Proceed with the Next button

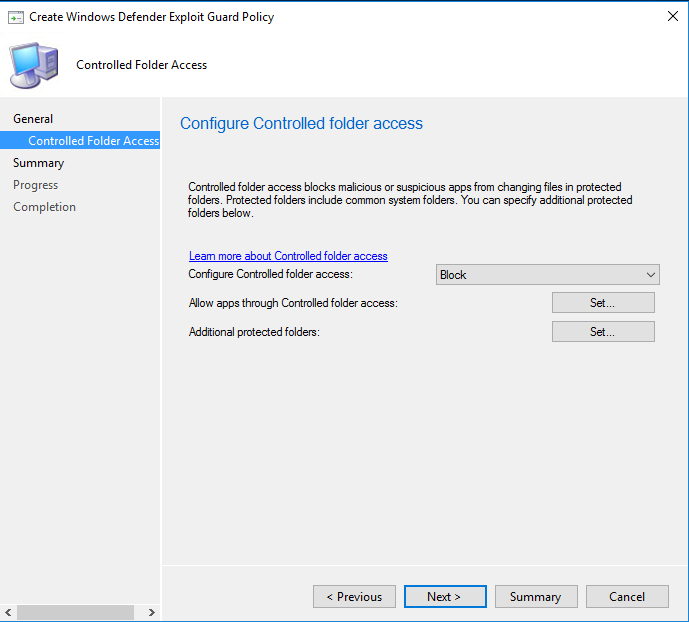point(445,597)
